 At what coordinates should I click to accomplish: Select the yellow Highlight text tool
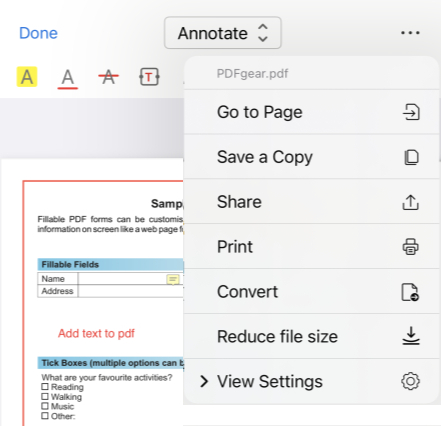[x=27, y=77]
